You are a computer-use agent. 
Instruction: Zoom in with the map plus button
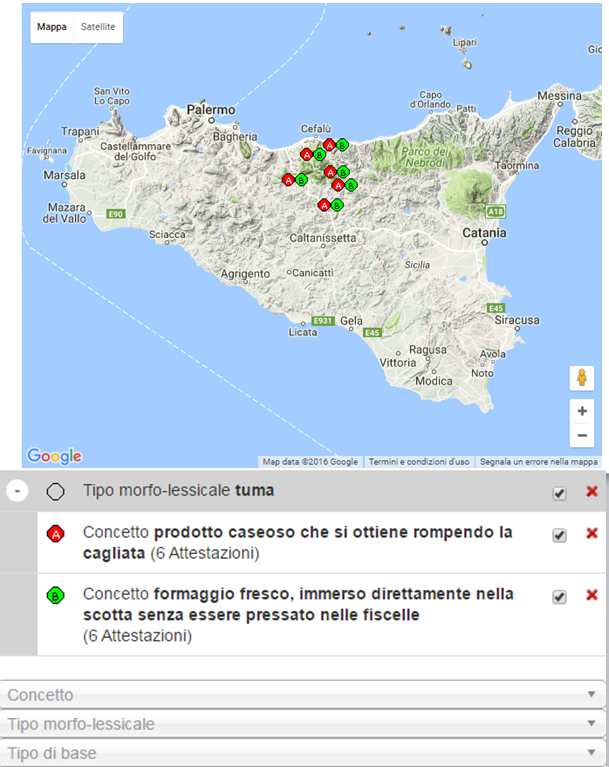[x=581, y=411]
